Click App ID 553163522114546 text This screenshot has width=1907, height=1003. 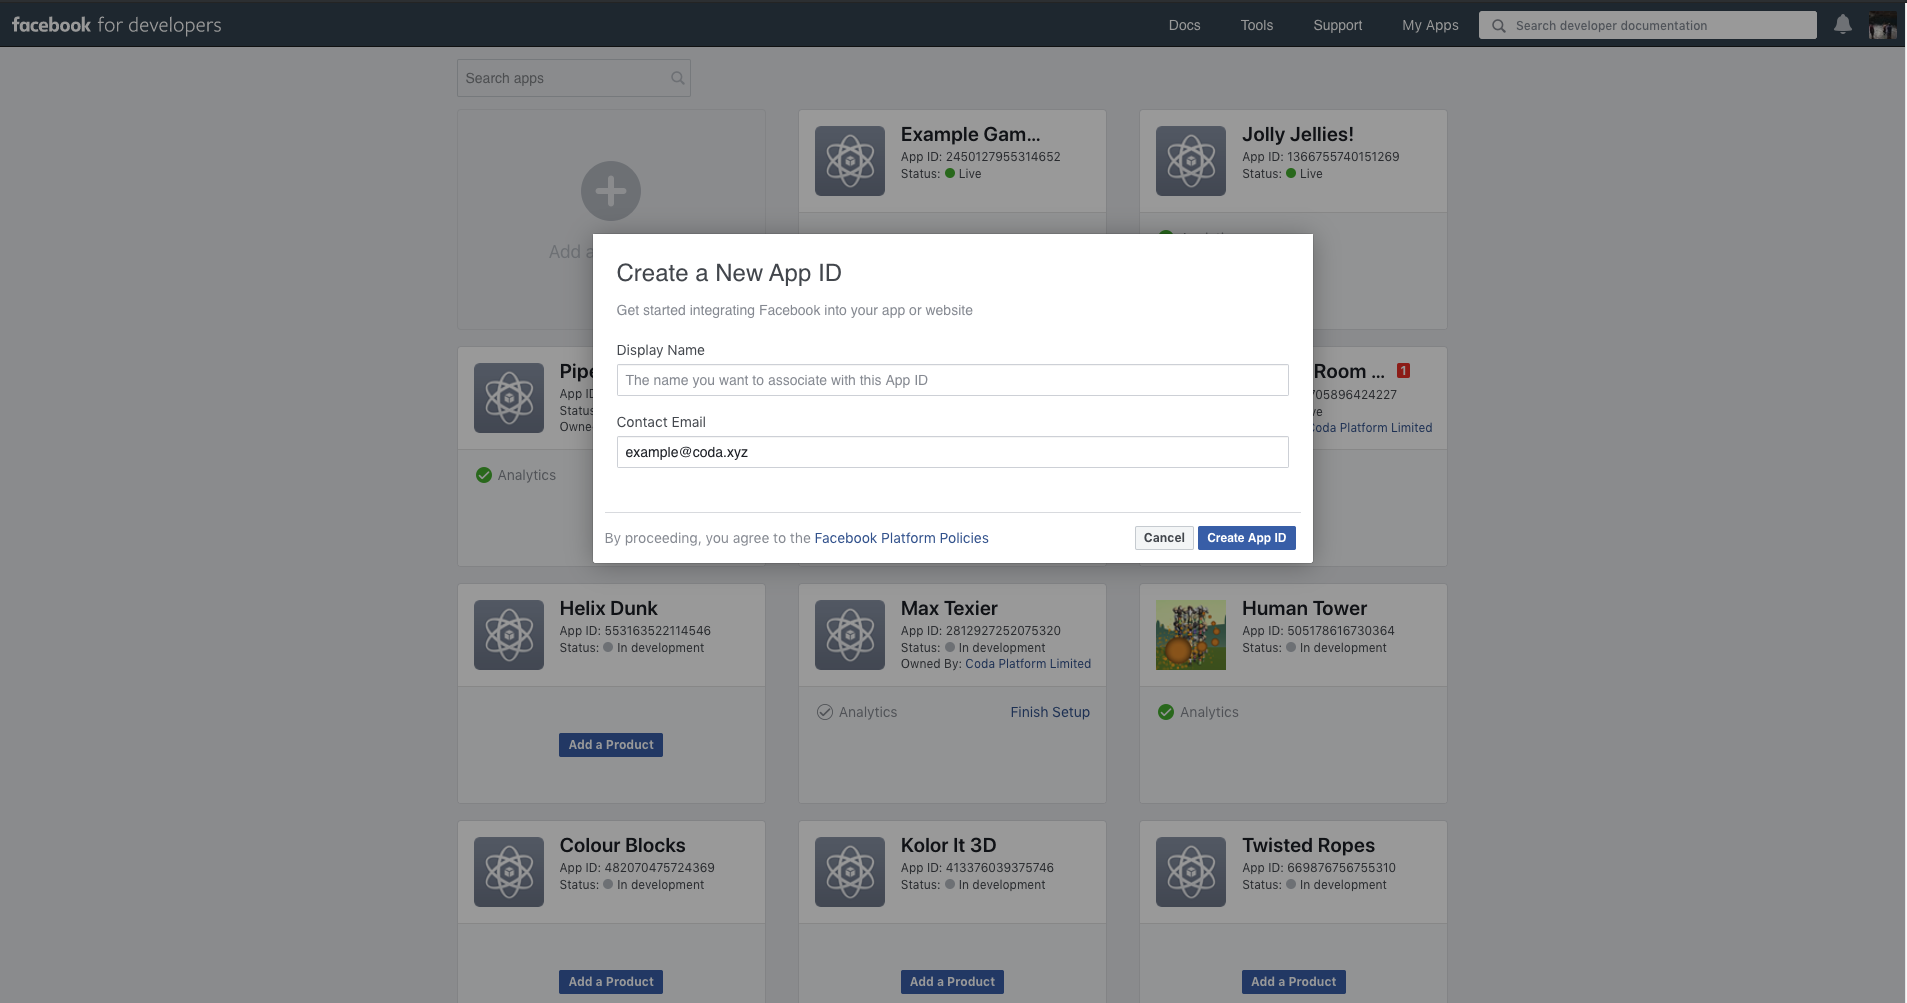pos(635,631)
